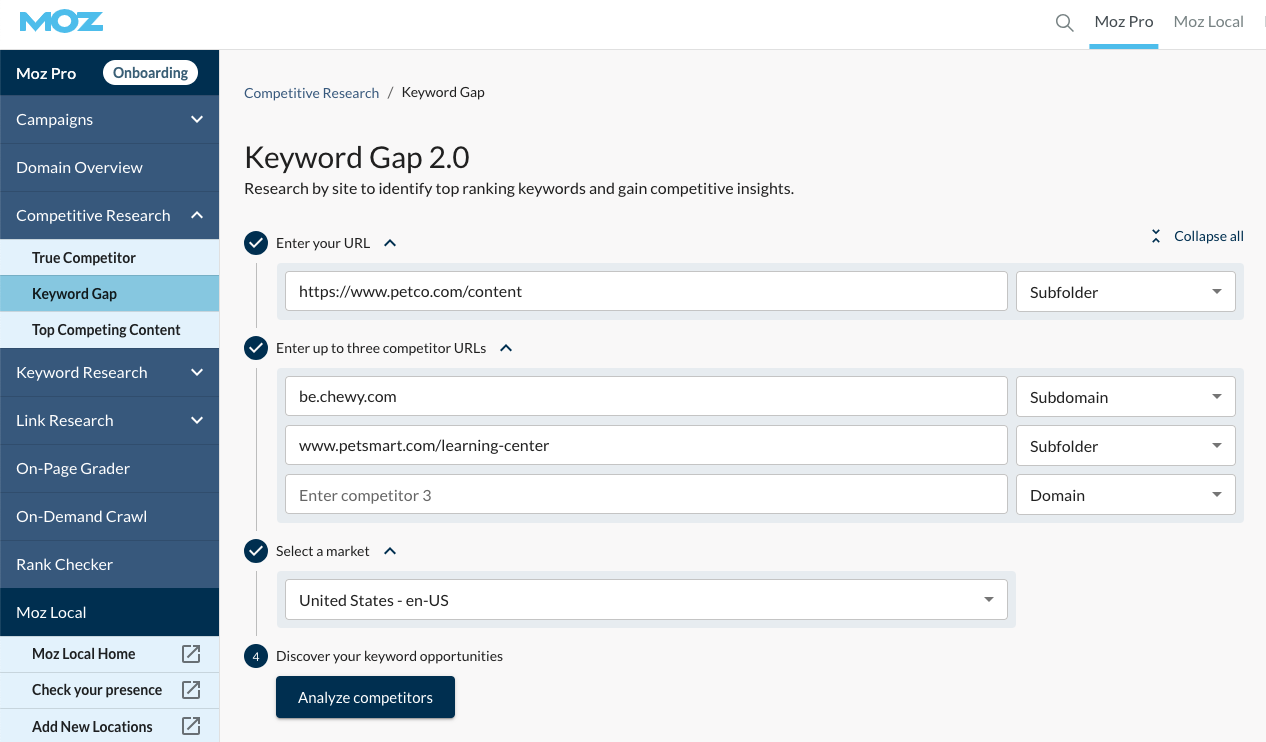Collapse the Enter your URL section
The image size is (1266, 742).
[x=390, y=243]
